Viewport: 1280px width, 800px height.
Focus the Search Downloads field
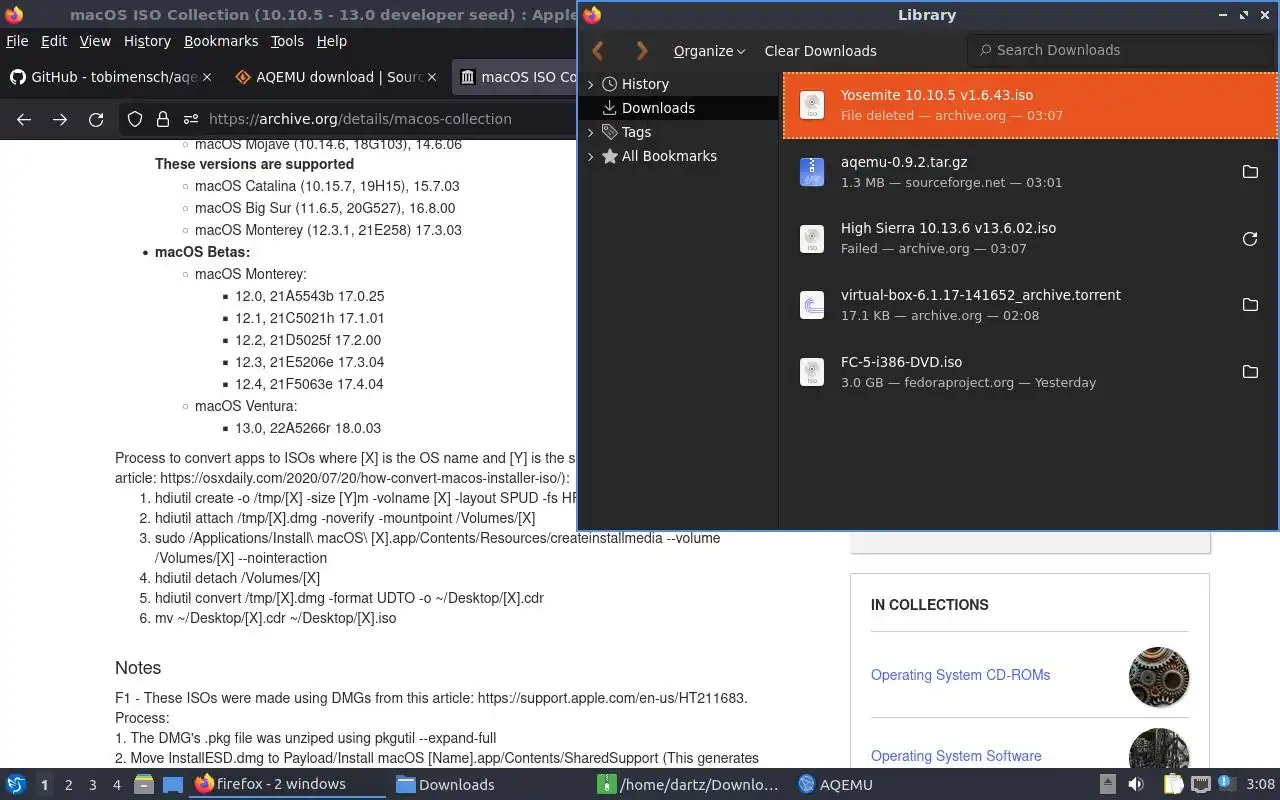(x=1120, y=50)
